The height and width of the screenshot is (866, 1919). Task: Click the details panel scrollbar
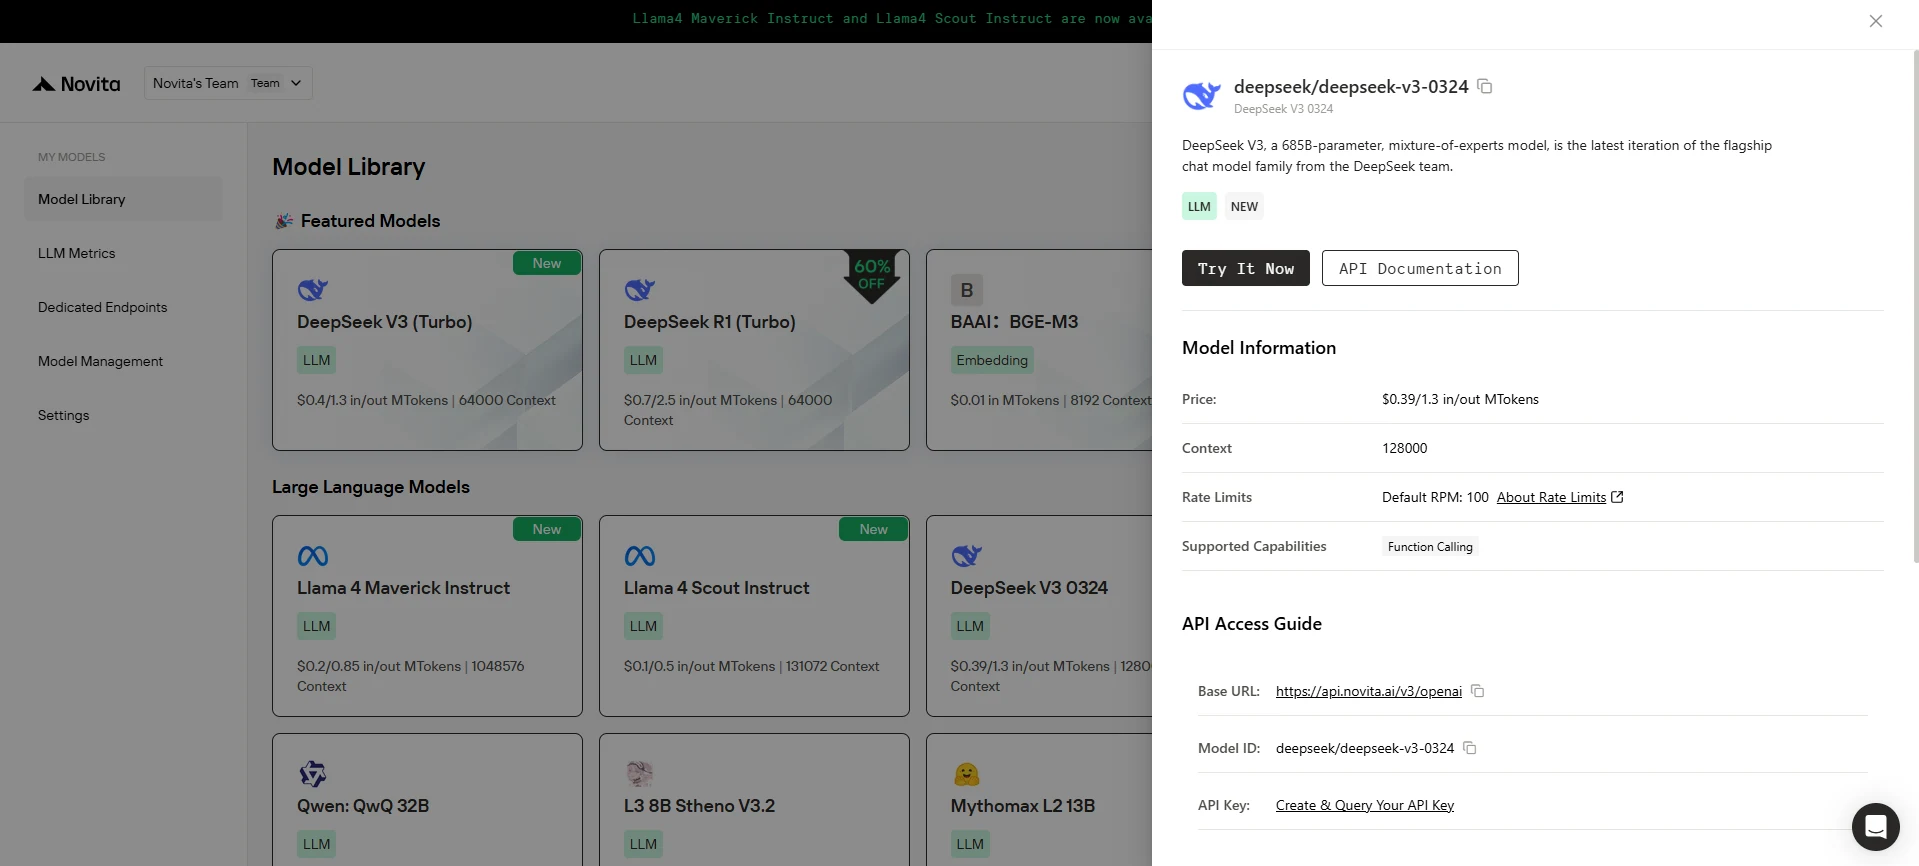(x=1915, y=305)
